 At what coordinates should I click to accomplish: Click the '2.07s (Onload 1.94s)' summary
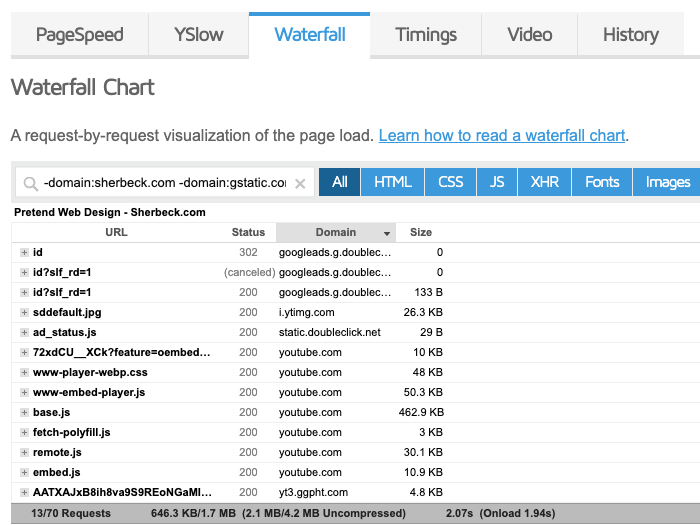[x=500, y=513]
